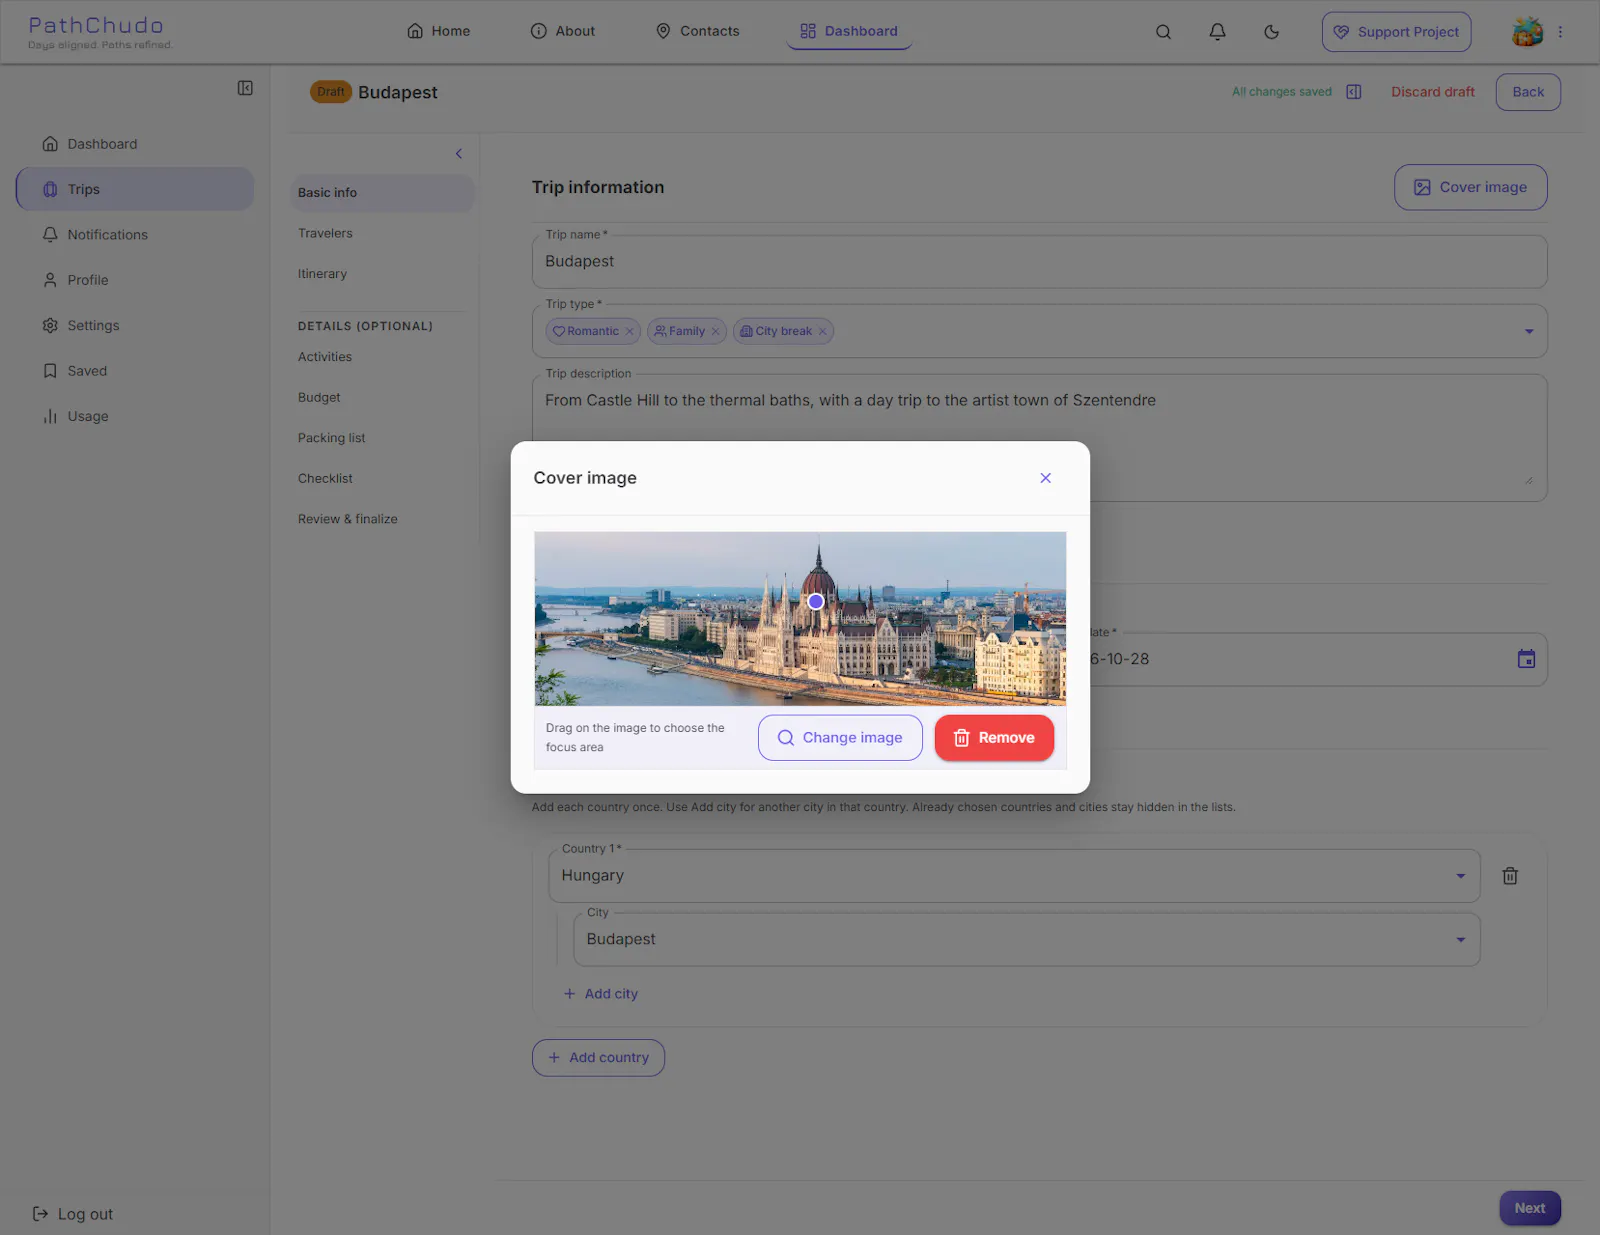The image size is (1600, 1235).
Task: Click Discard draft link
Action: click(1433, 92)
